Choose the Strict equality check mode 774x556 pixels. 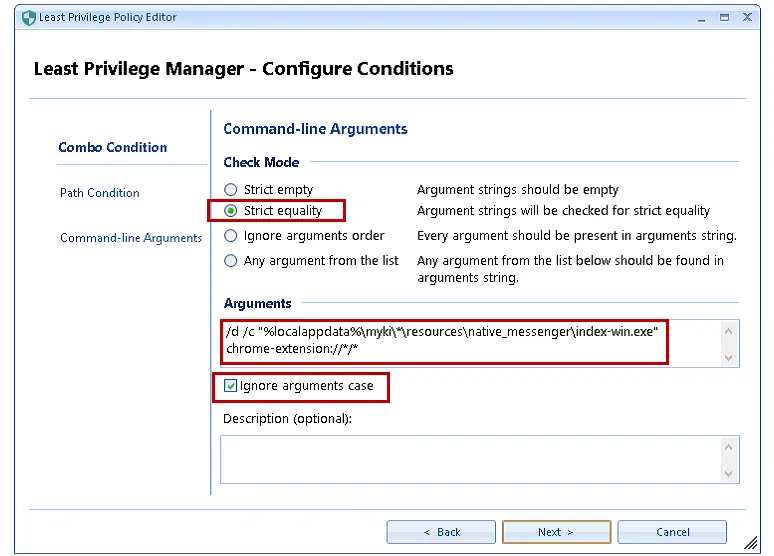(x=231, y=211)
